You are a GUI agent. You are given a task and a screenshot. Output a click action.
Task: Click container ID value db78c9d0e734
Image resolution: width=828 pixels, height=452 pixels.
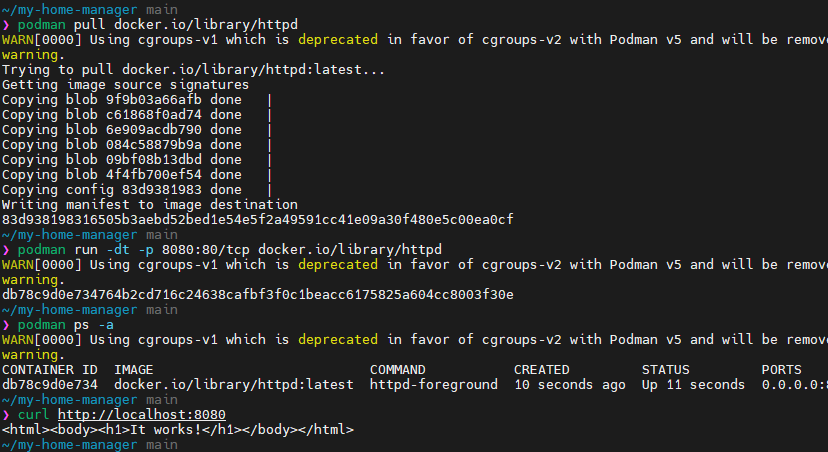click(50, 384)
